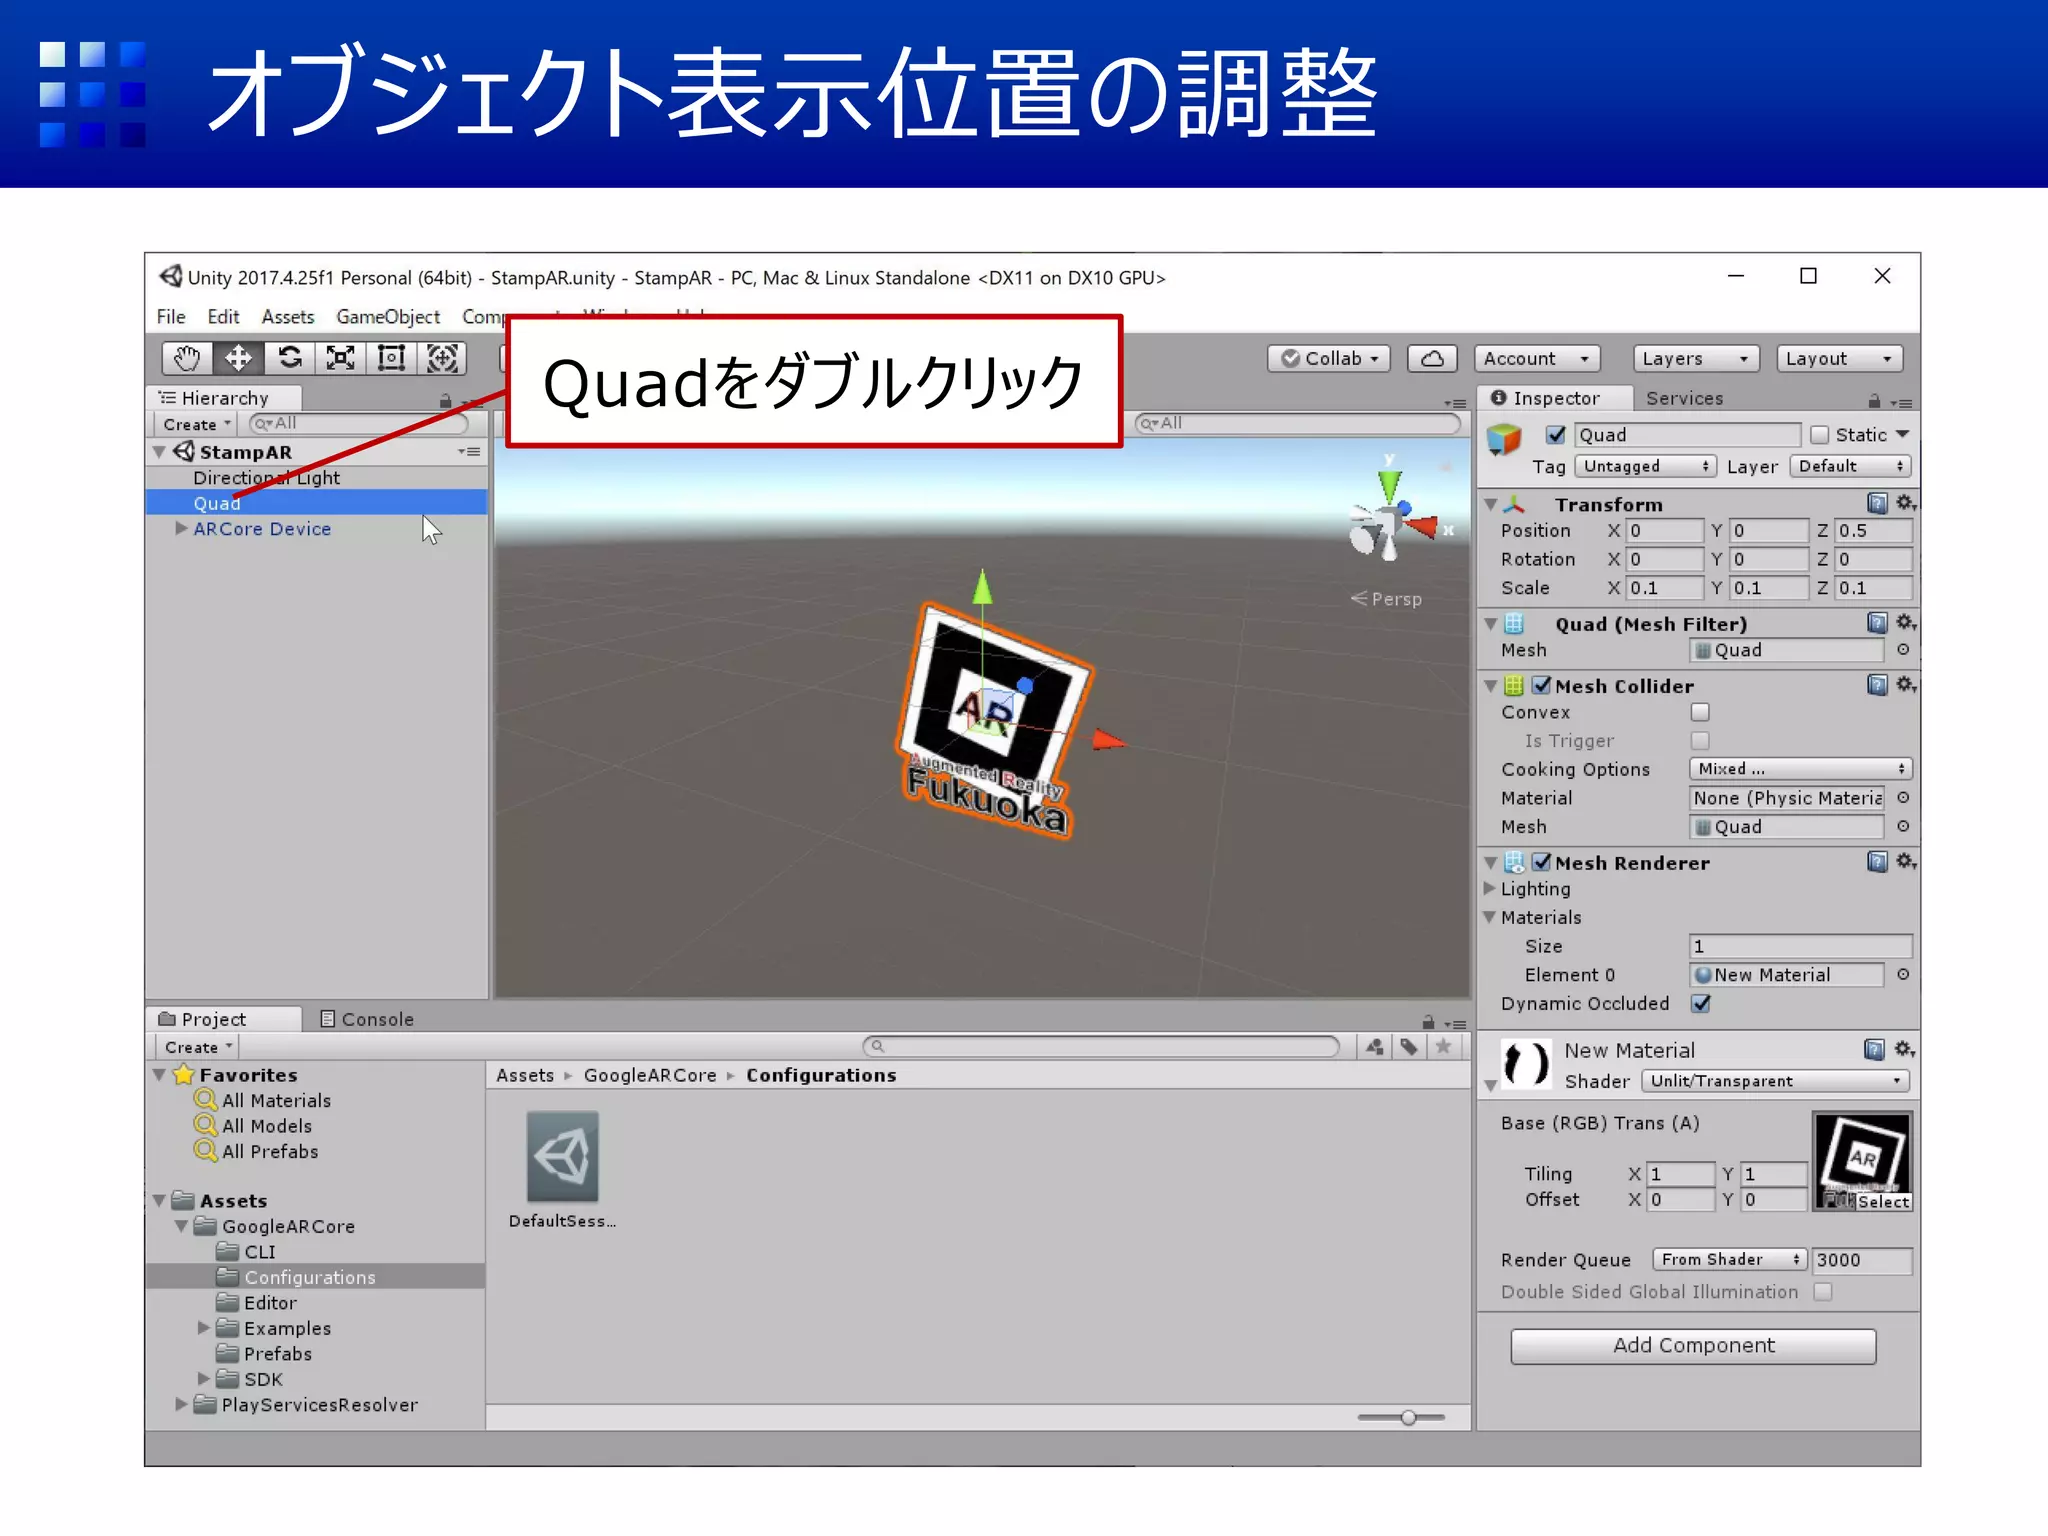
Task: Toggle the Quad active checkbox
Action: point(1555,435)
